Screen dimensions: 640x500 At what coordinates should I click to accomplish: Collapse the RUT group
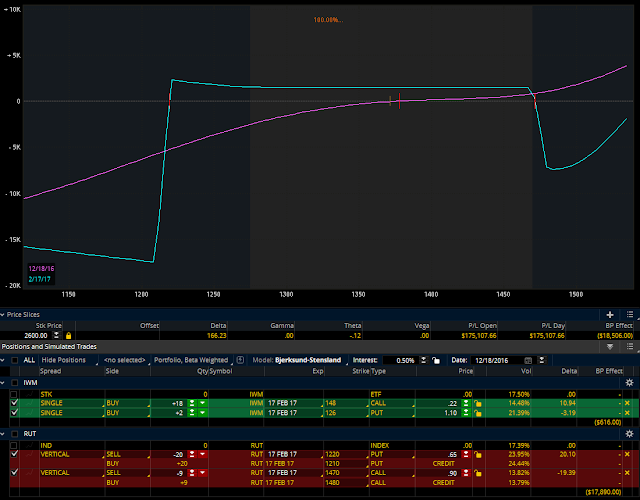point(2,434)
